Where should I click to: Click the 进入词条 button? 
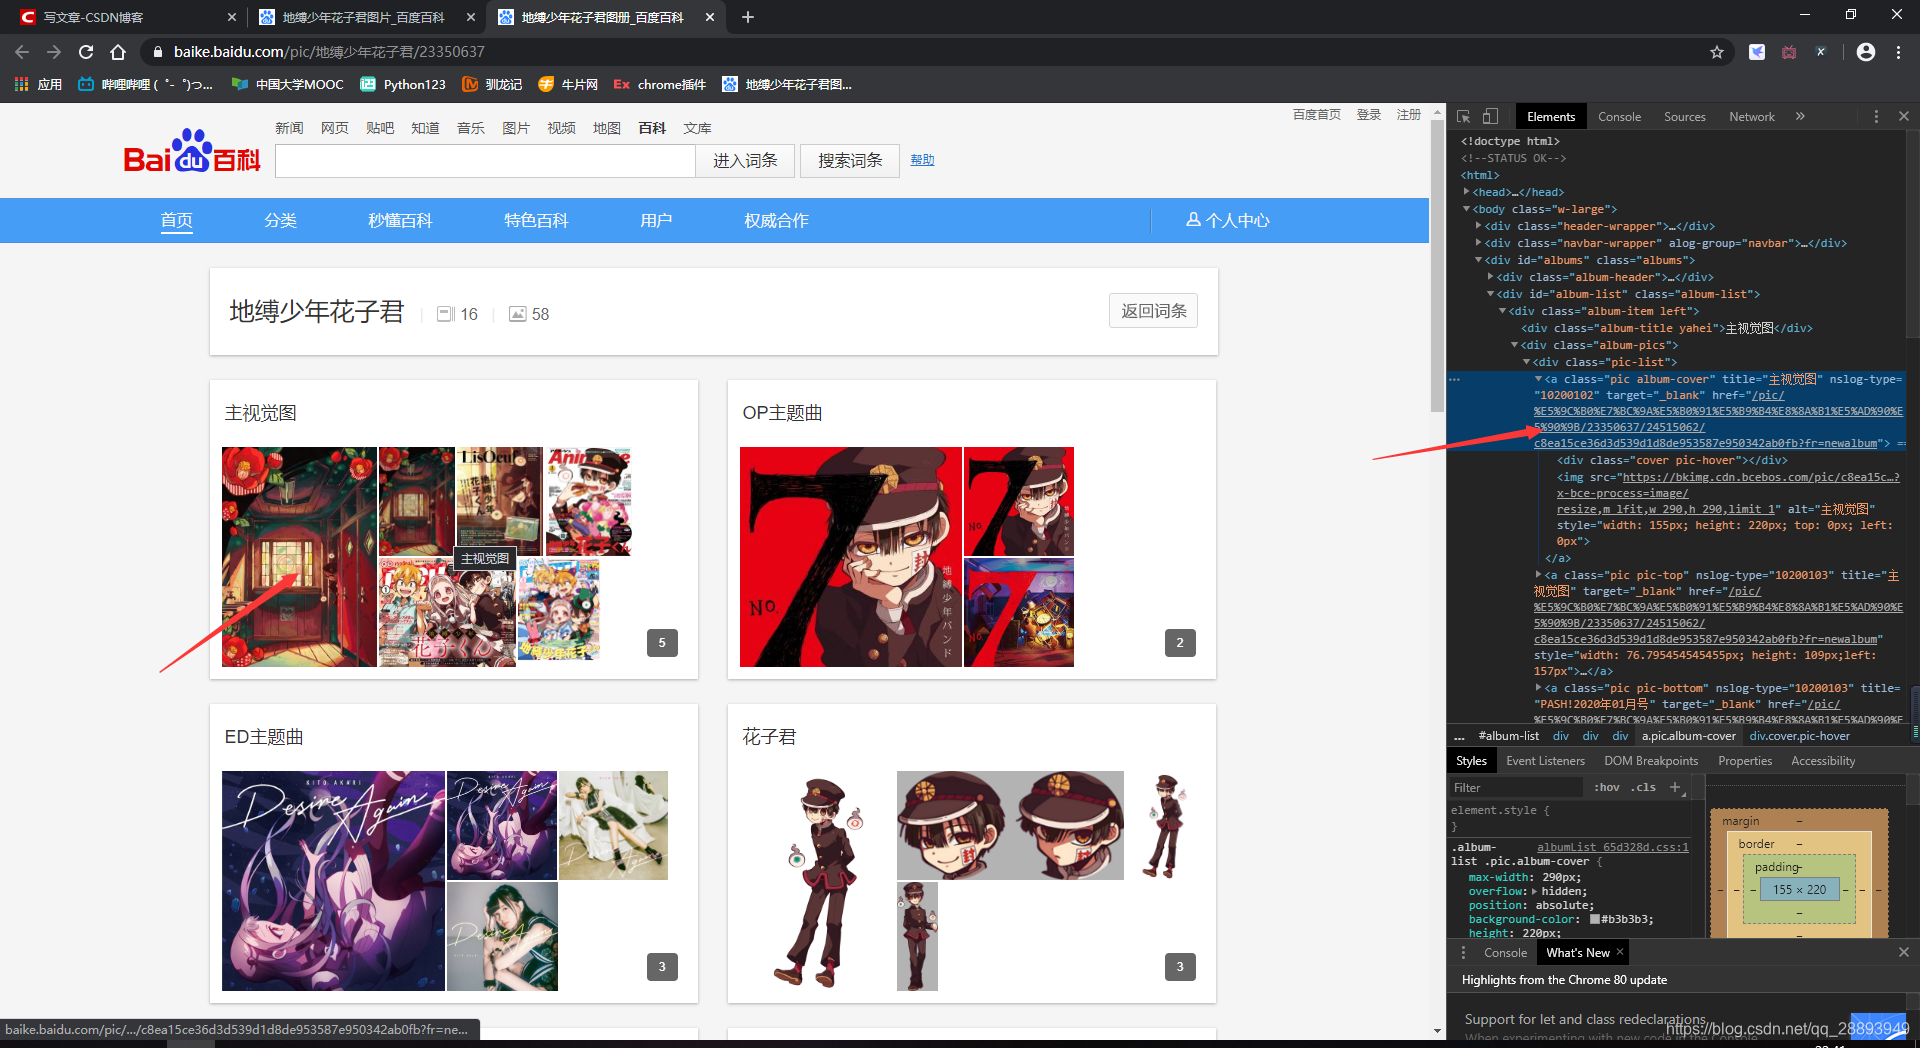[x=745, y=161]
